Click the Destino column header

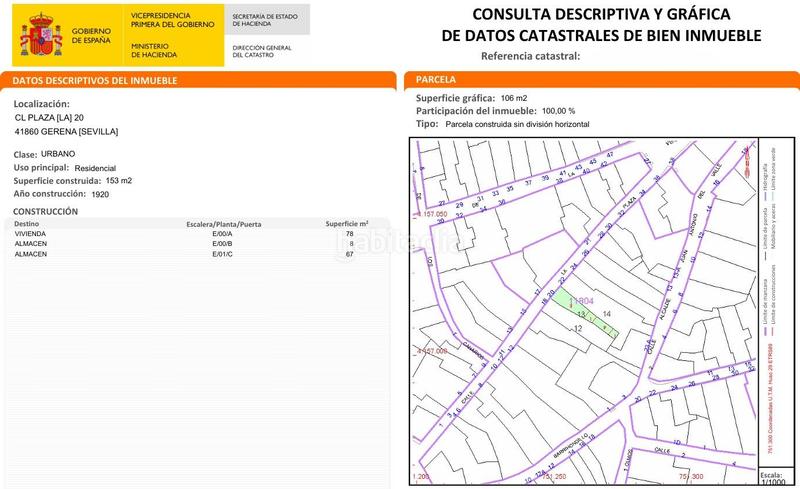29,224
